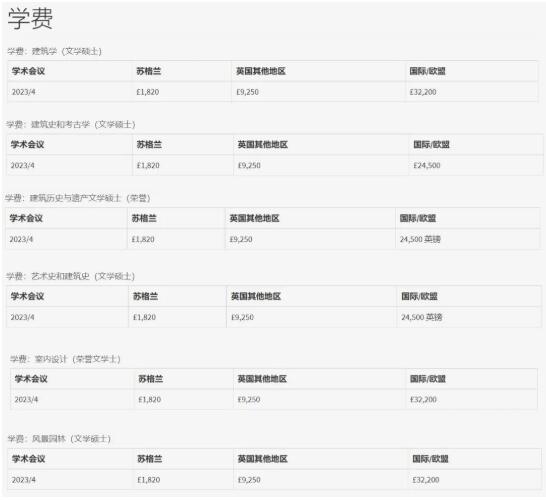Click 国际/欧盟 header in 艺术史和建筑史 table
This screenshot has height=500, width=546.
pos(420,296)
